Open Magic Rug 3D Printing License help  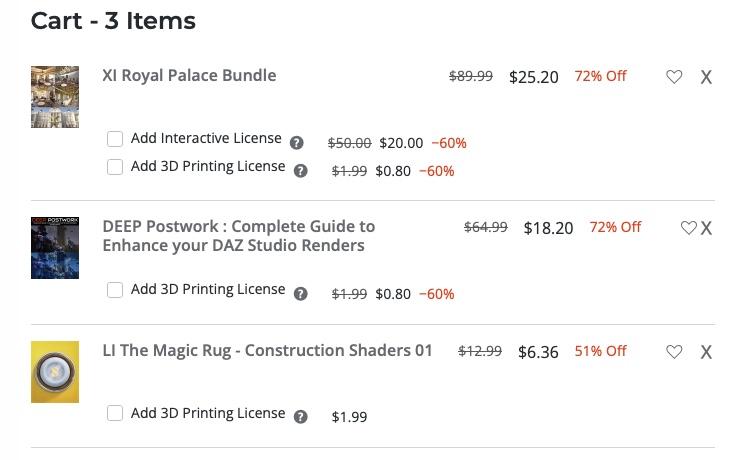point(300,417)
